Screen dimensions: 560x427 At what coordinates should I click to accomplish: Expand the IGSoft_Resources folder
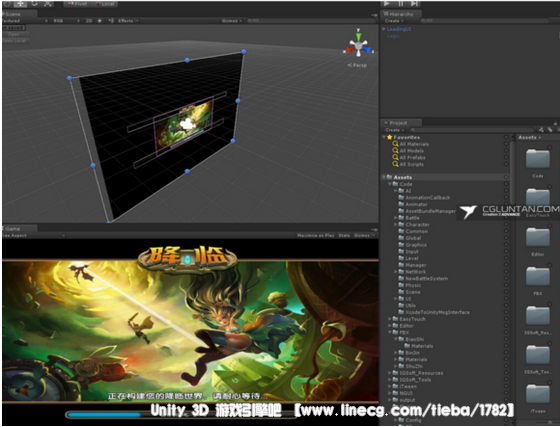pos(390,373)
